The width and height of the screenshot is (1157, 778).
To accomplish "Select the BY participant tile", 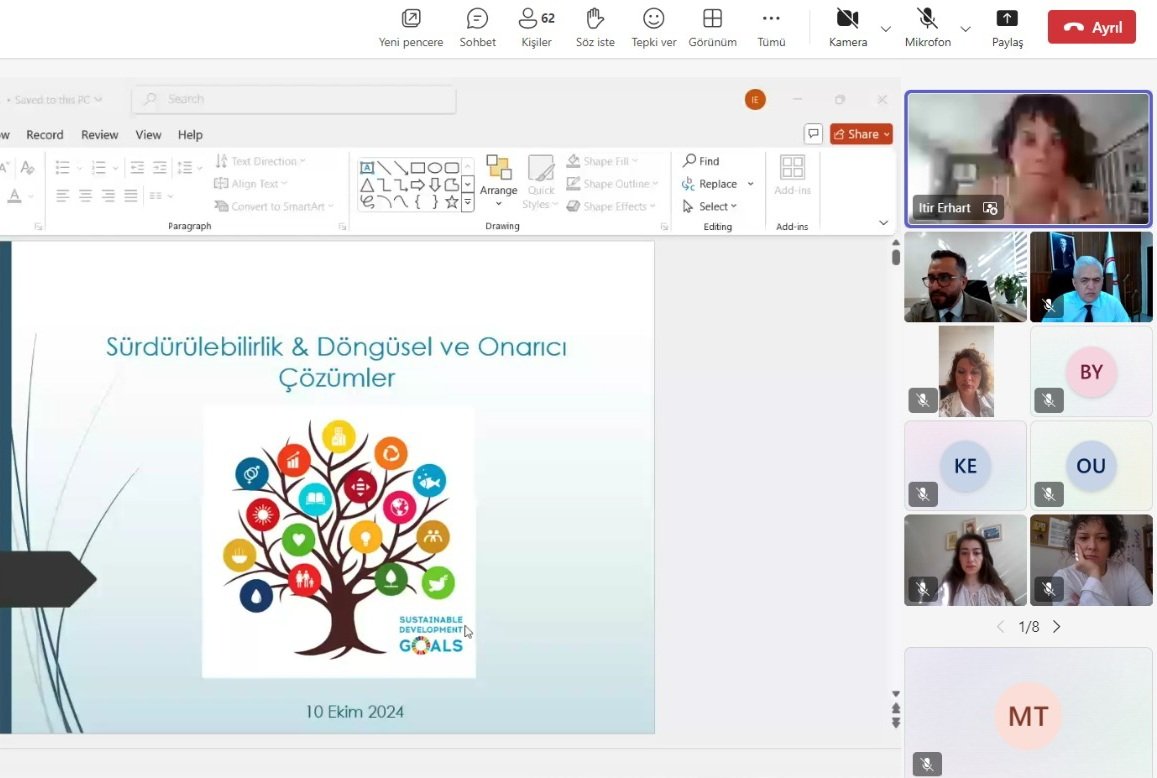I will (x=1091, y=371).
